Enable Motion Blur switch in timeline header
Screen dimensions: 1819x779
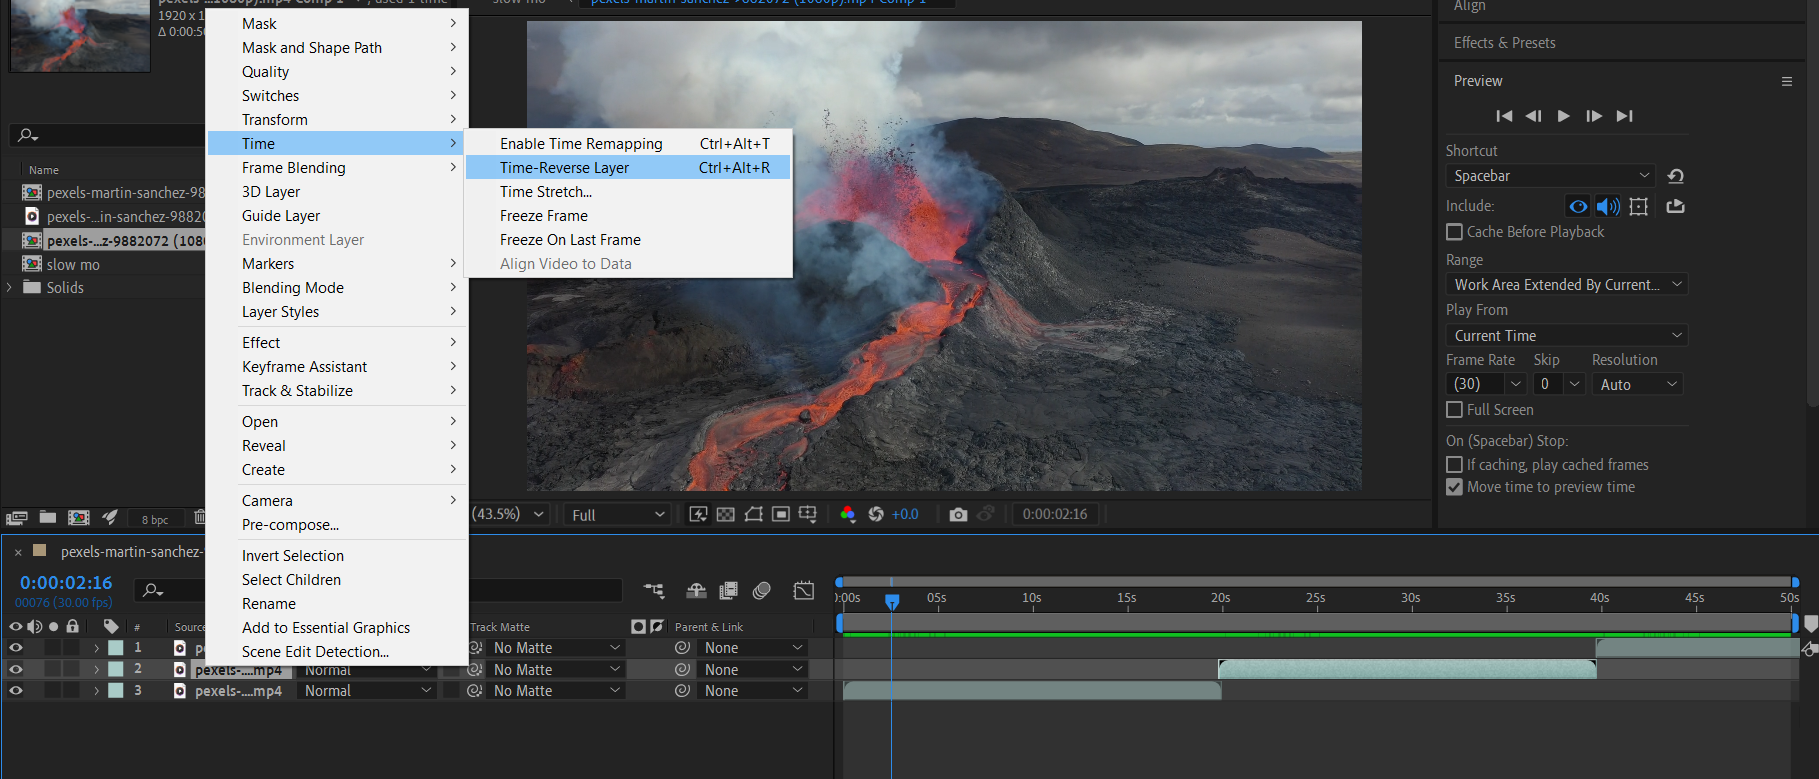coord(761,591)
